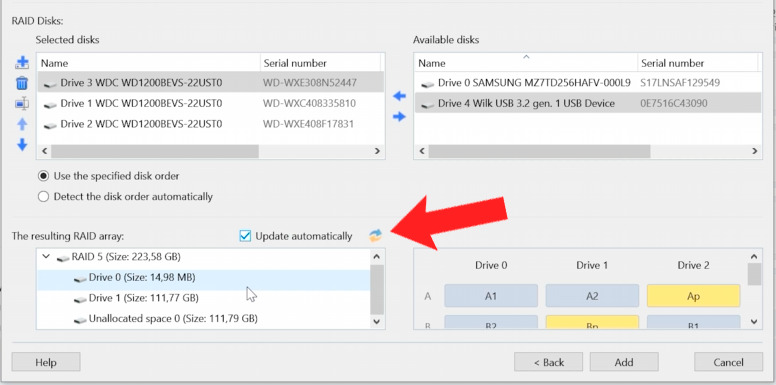Select Drive 3 WDC WD1200BEVS row
The height and width of the screenshot is (385, 776).
[210, 83]
